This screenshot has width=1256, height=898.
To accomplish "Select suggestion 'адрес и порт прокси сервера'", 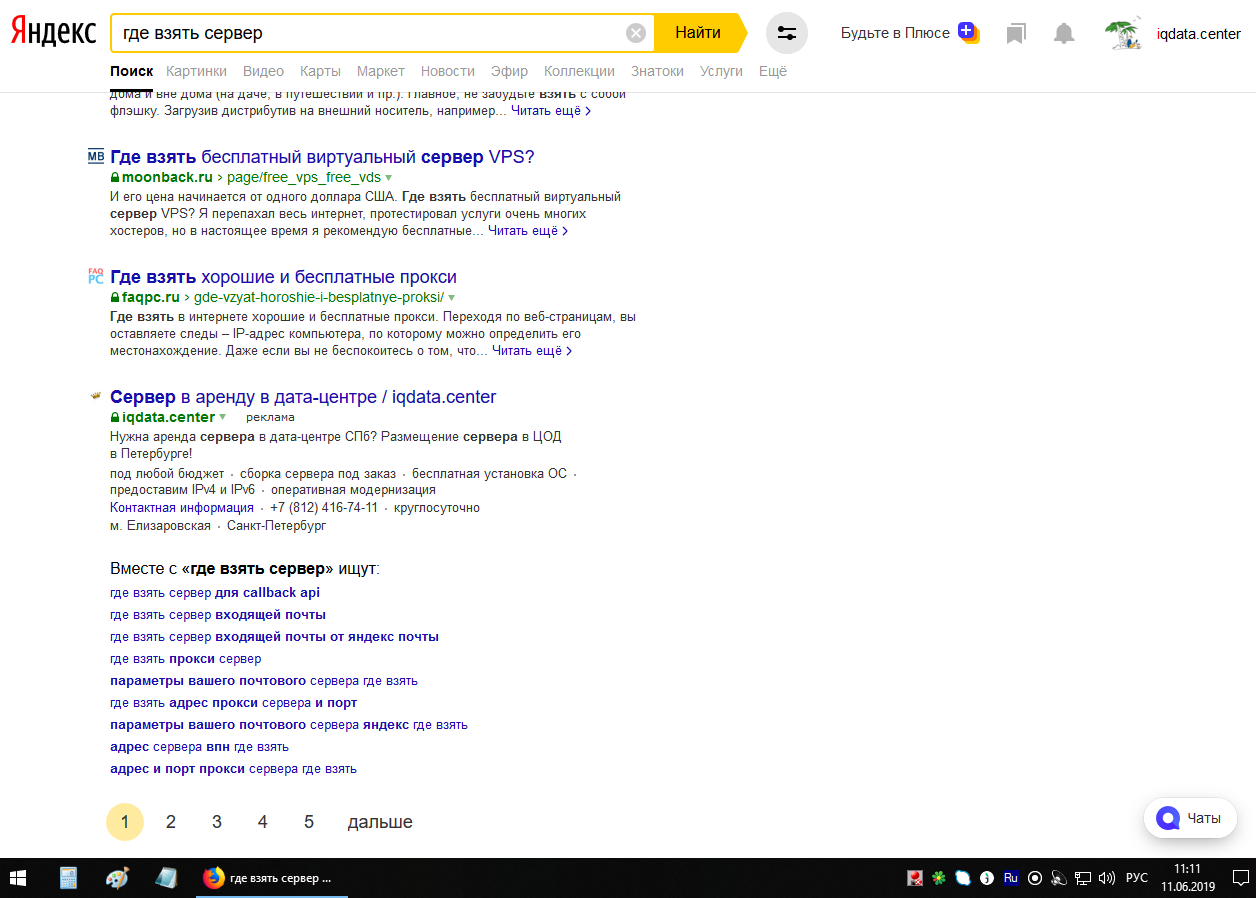I will coord(233,769).
